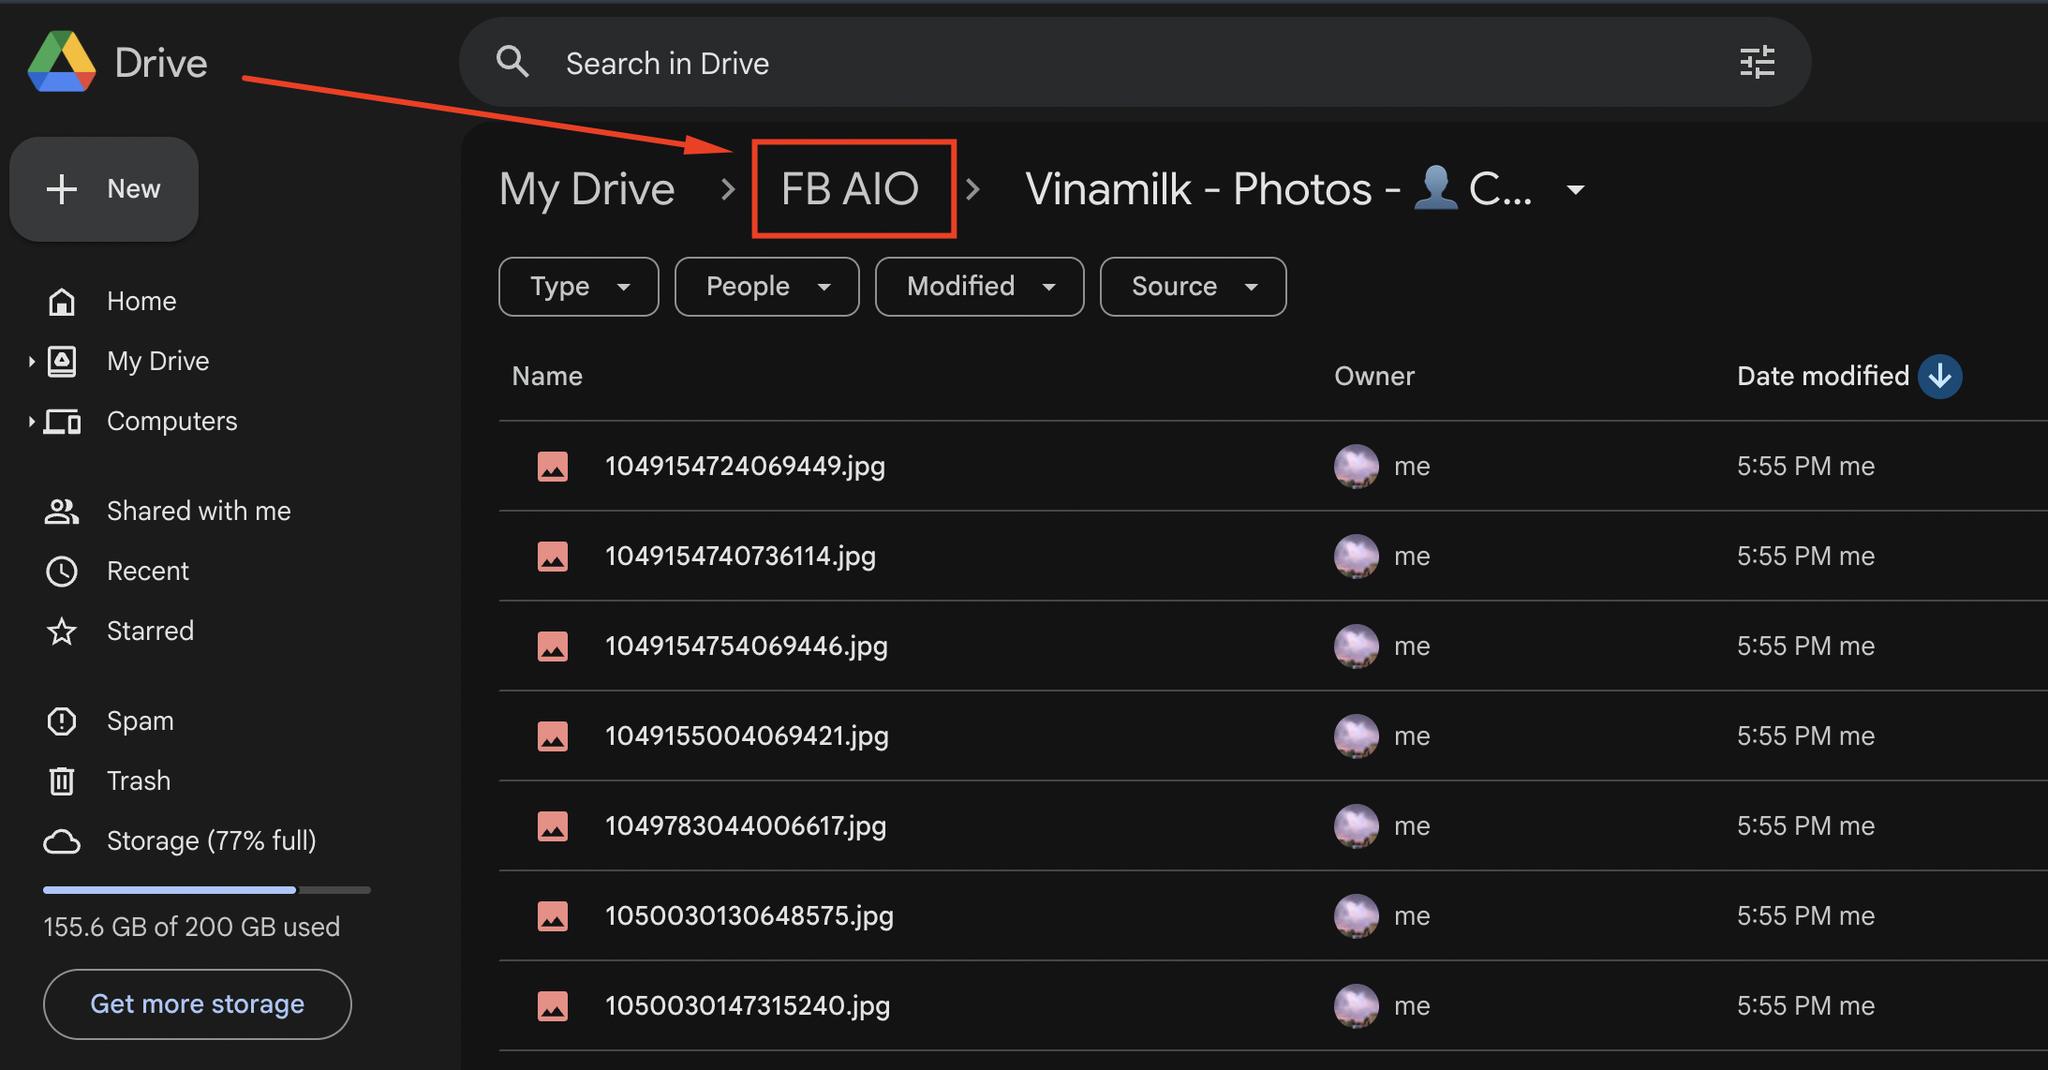Open the Type filter dropdown
Viewport: 2048px width, 1070px height.
click(579, 286)
